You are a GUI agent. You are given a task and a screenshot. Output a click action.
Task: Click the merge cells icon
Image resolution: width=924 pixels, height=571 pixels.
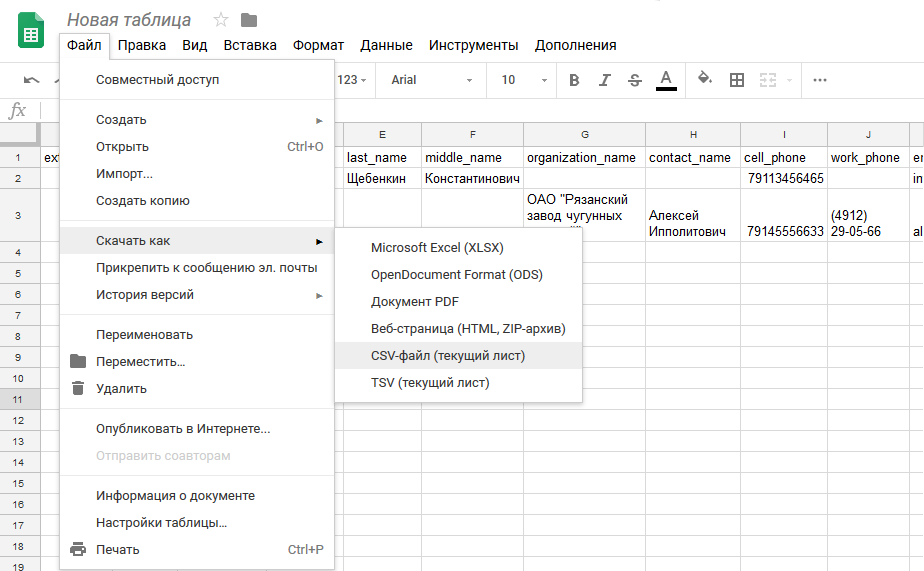click(x=768, y=80)
